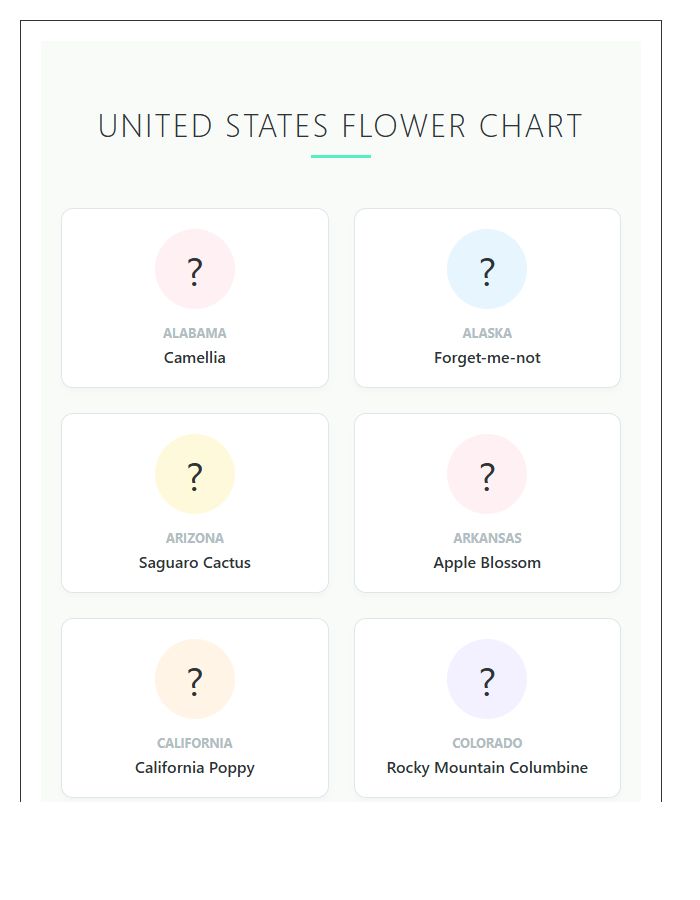Select the ALASKA state label
This screenshot has width=700, height=900.
[x=487, y=333]
